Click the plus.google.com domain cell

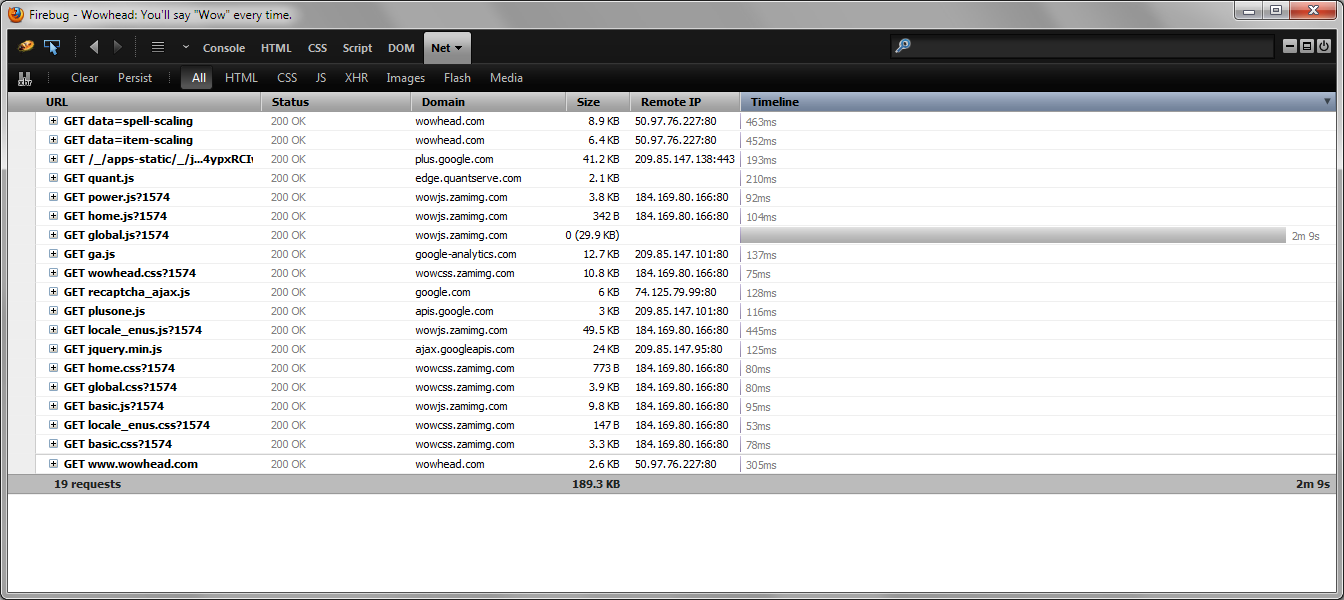click(x=454, y=159)
